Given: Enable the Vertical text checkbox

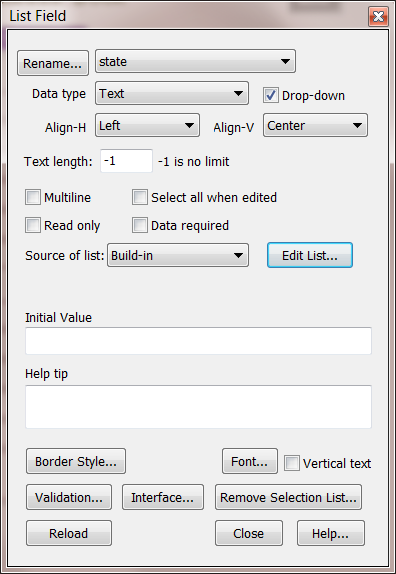Looking at the screenshot, I should click(x=292, y=463).
